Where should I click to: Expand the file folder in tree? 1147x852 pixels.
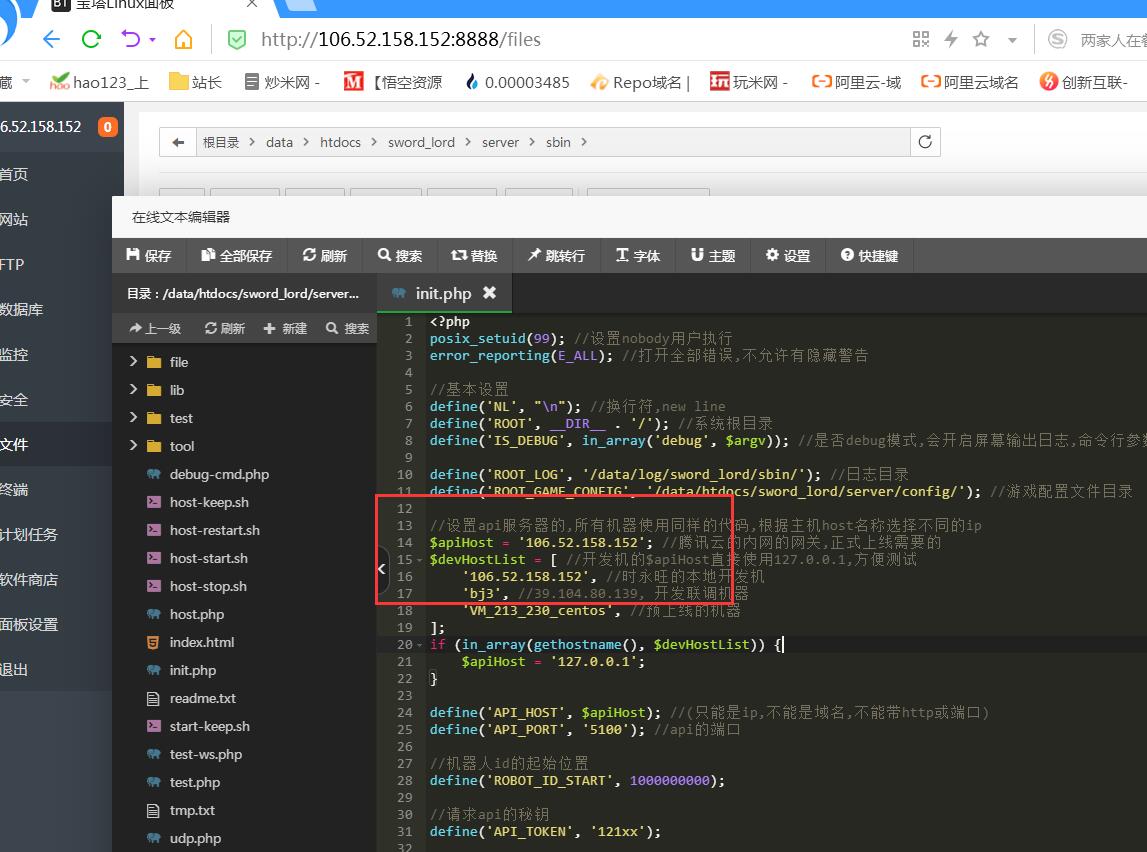point(133,362)
